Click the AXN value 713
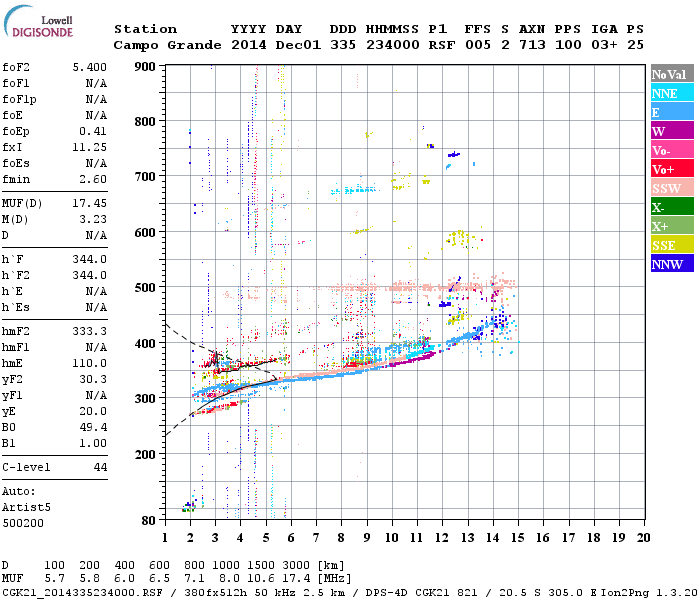The image size is (700, 600). (x=532, y=45)
